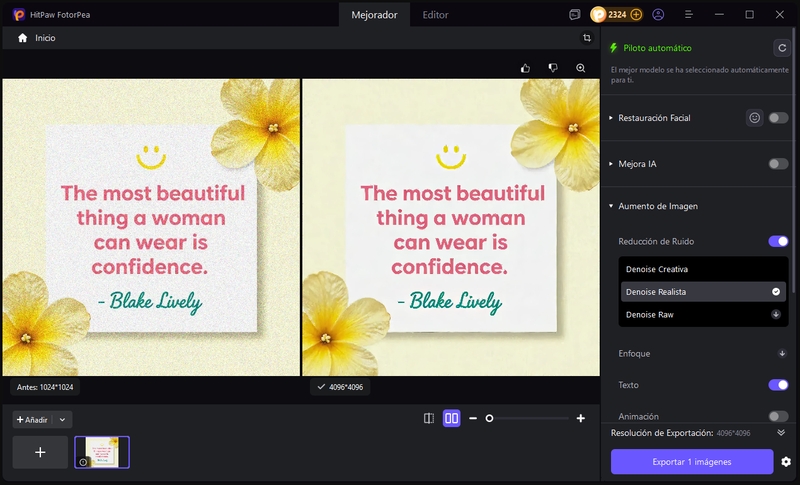
Task: Click the thumbs up feedback icon
Action: [x=525, y=68]
